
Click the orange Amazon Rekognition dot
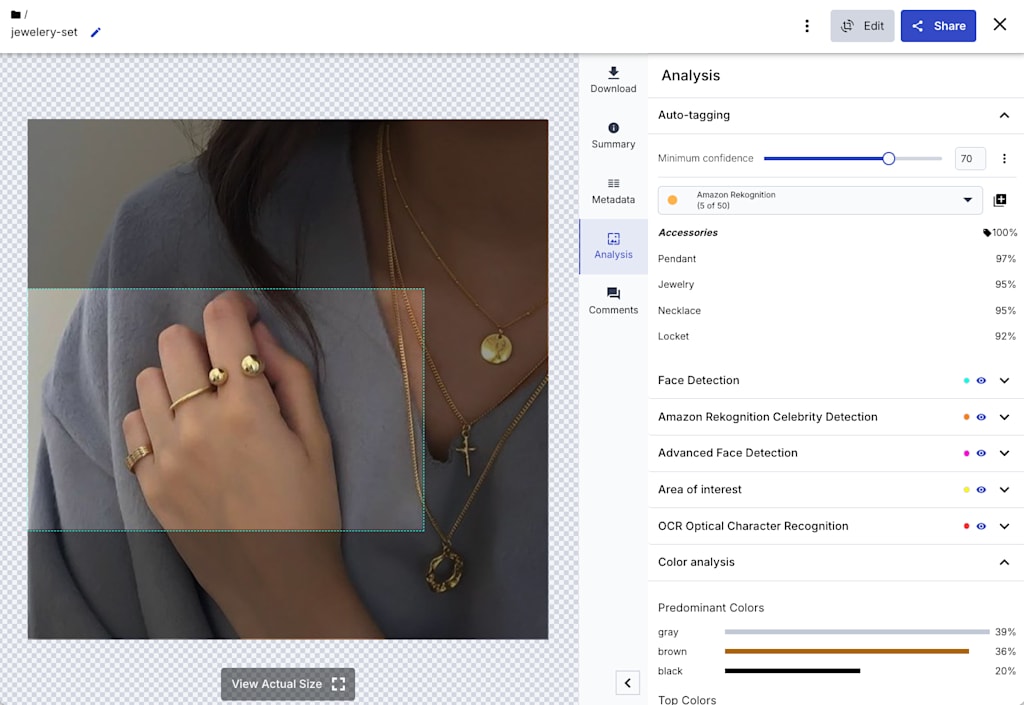click(672, 200)
